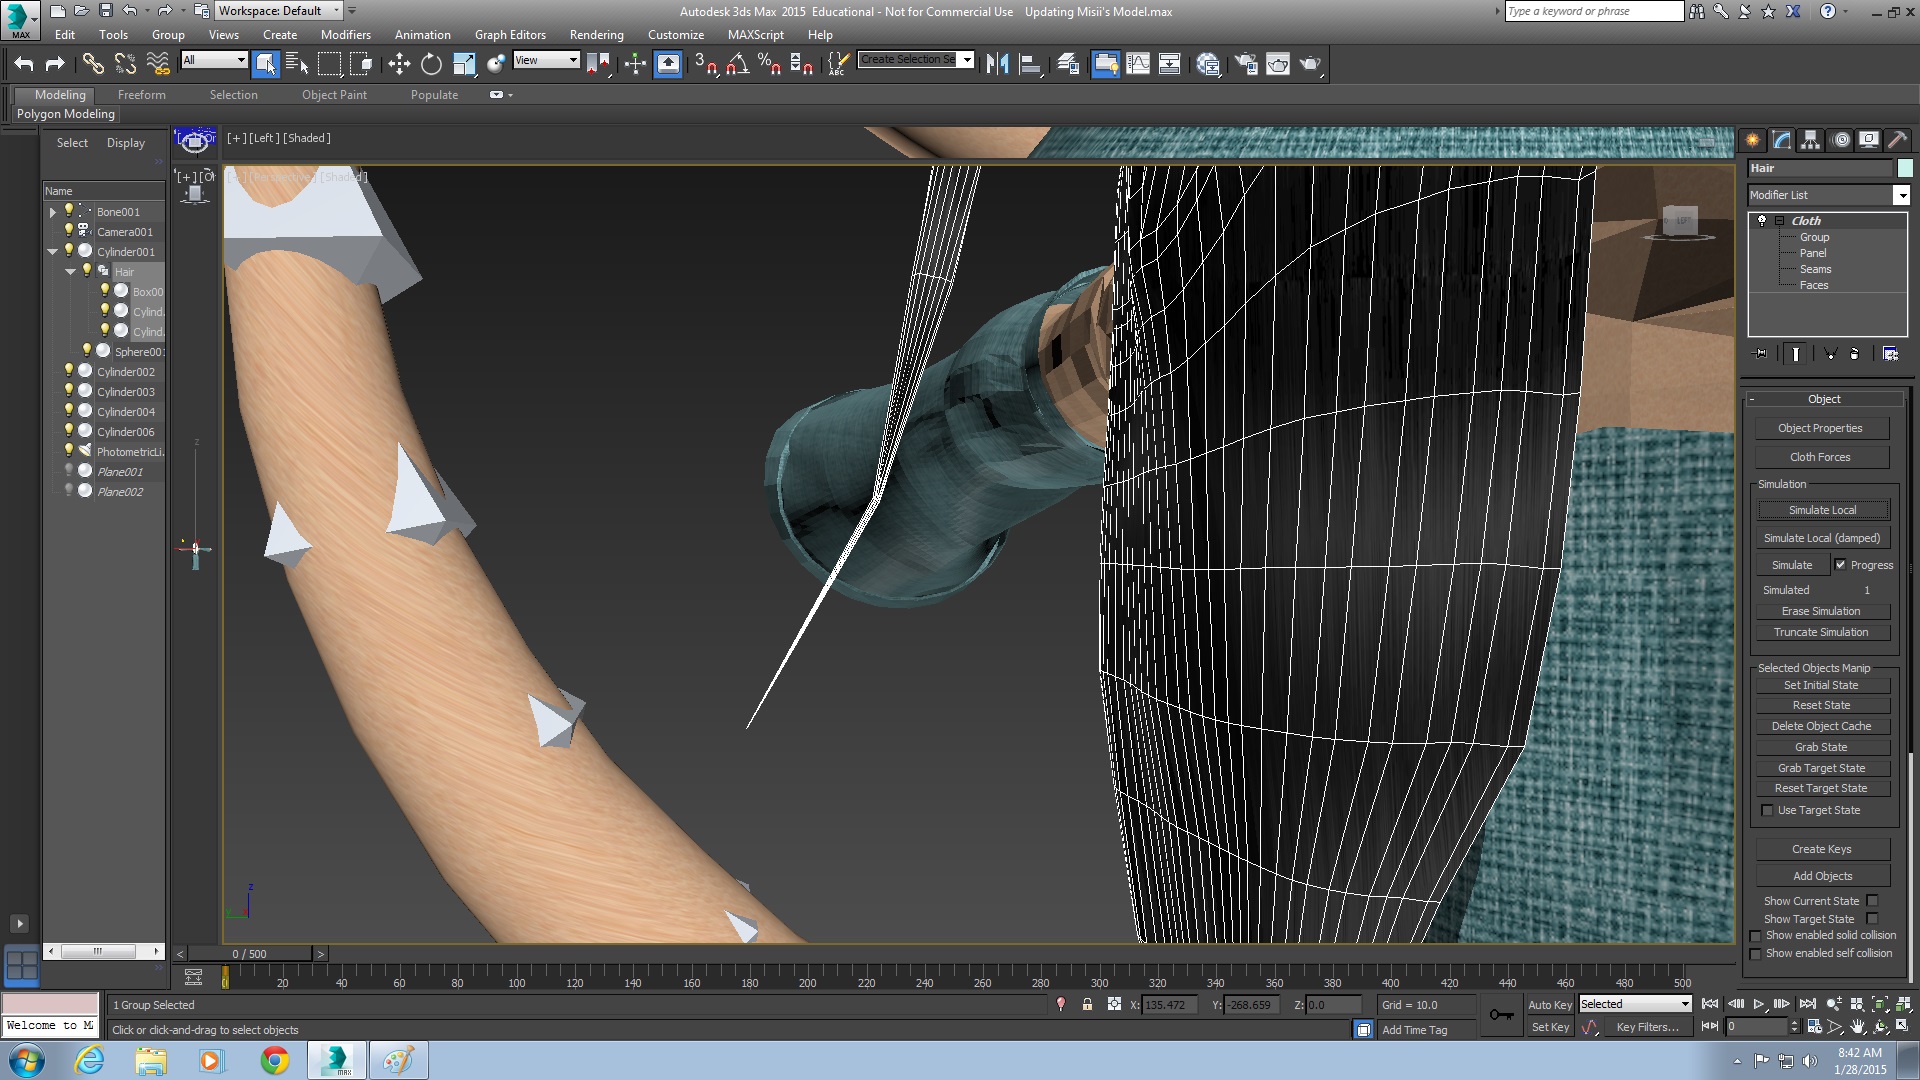
Task: Click the Mirror tool icon
Action: (x=997, y=64)
